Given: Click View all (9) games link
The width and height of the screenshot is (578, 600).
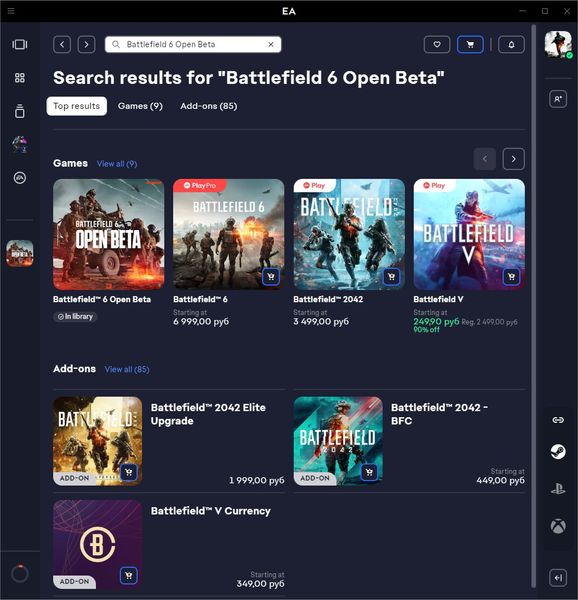Looking at the screenshot, I should click(117, 164).
